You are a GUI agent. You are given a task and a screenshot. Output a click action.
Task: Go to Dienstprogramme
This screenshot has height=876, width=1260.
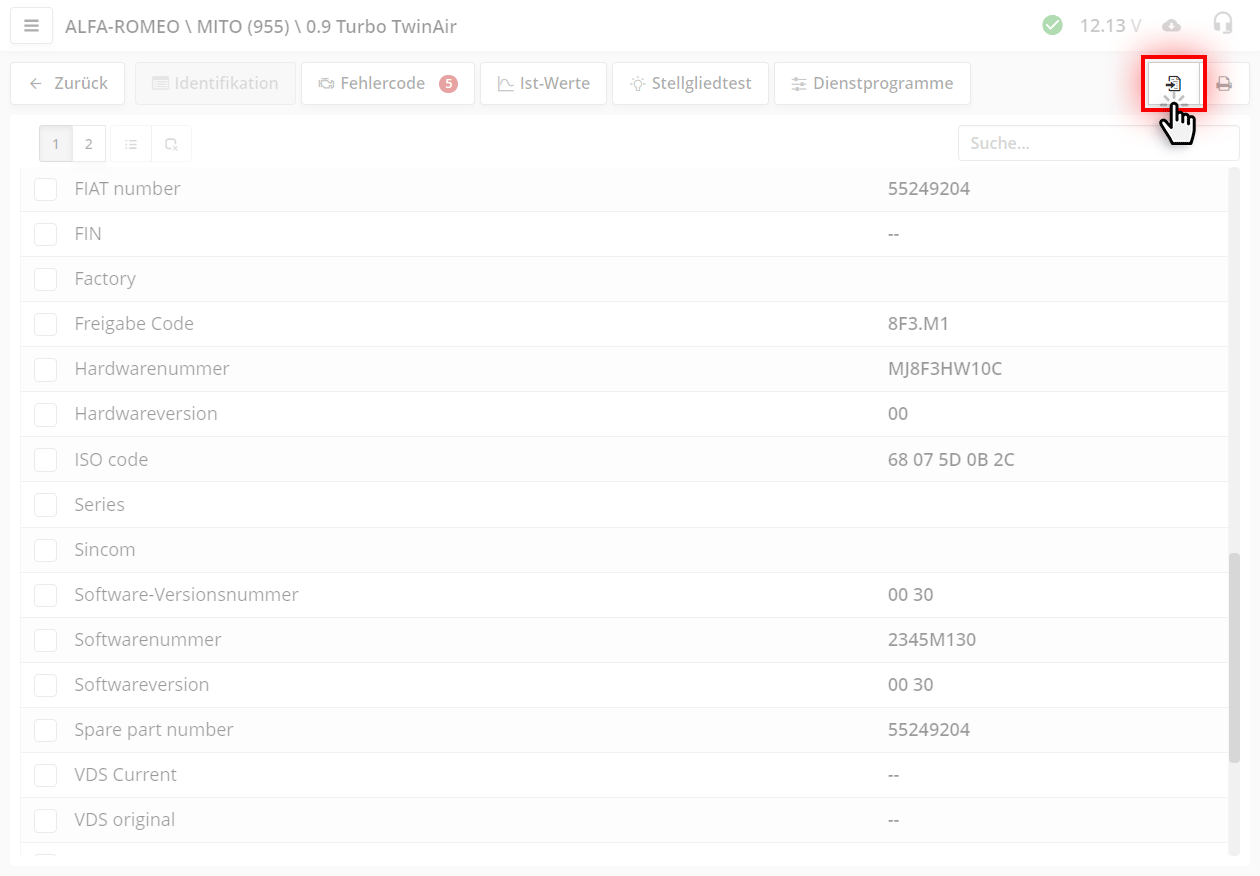pos(871,84)
